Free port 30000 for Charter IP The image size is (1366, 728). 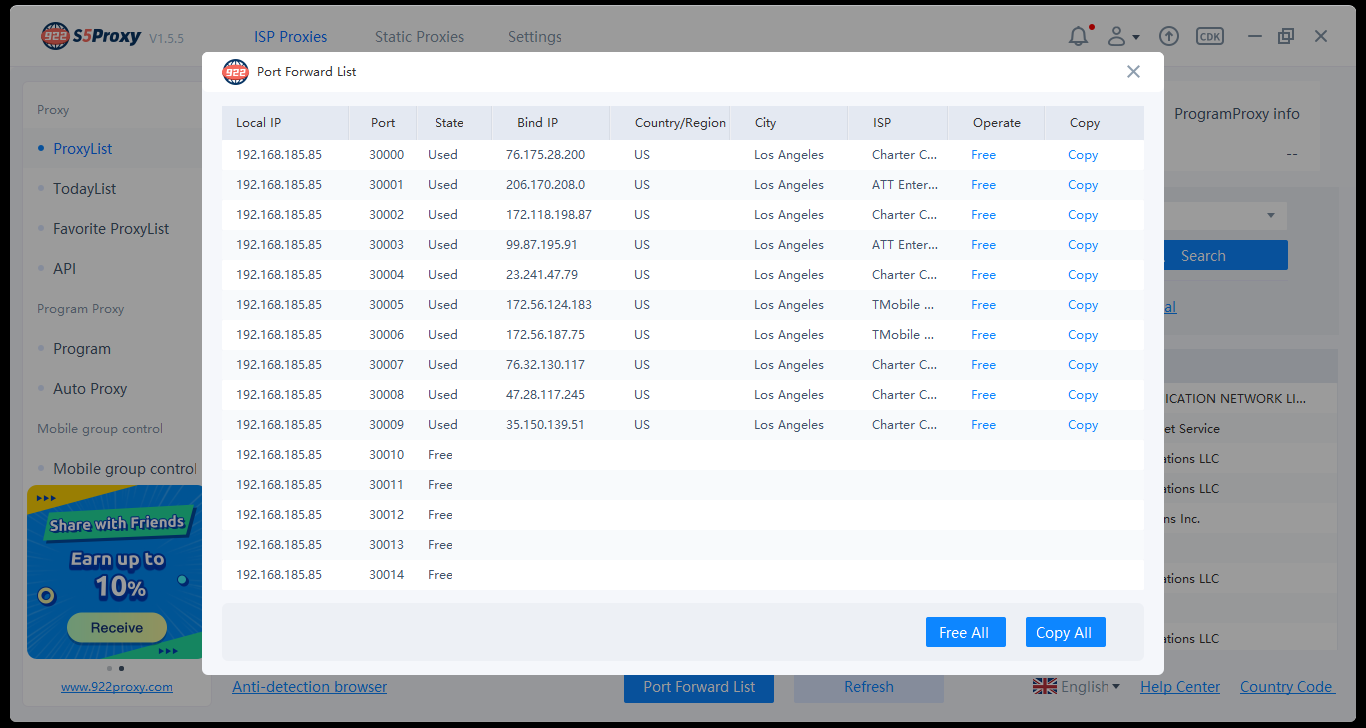983,154
